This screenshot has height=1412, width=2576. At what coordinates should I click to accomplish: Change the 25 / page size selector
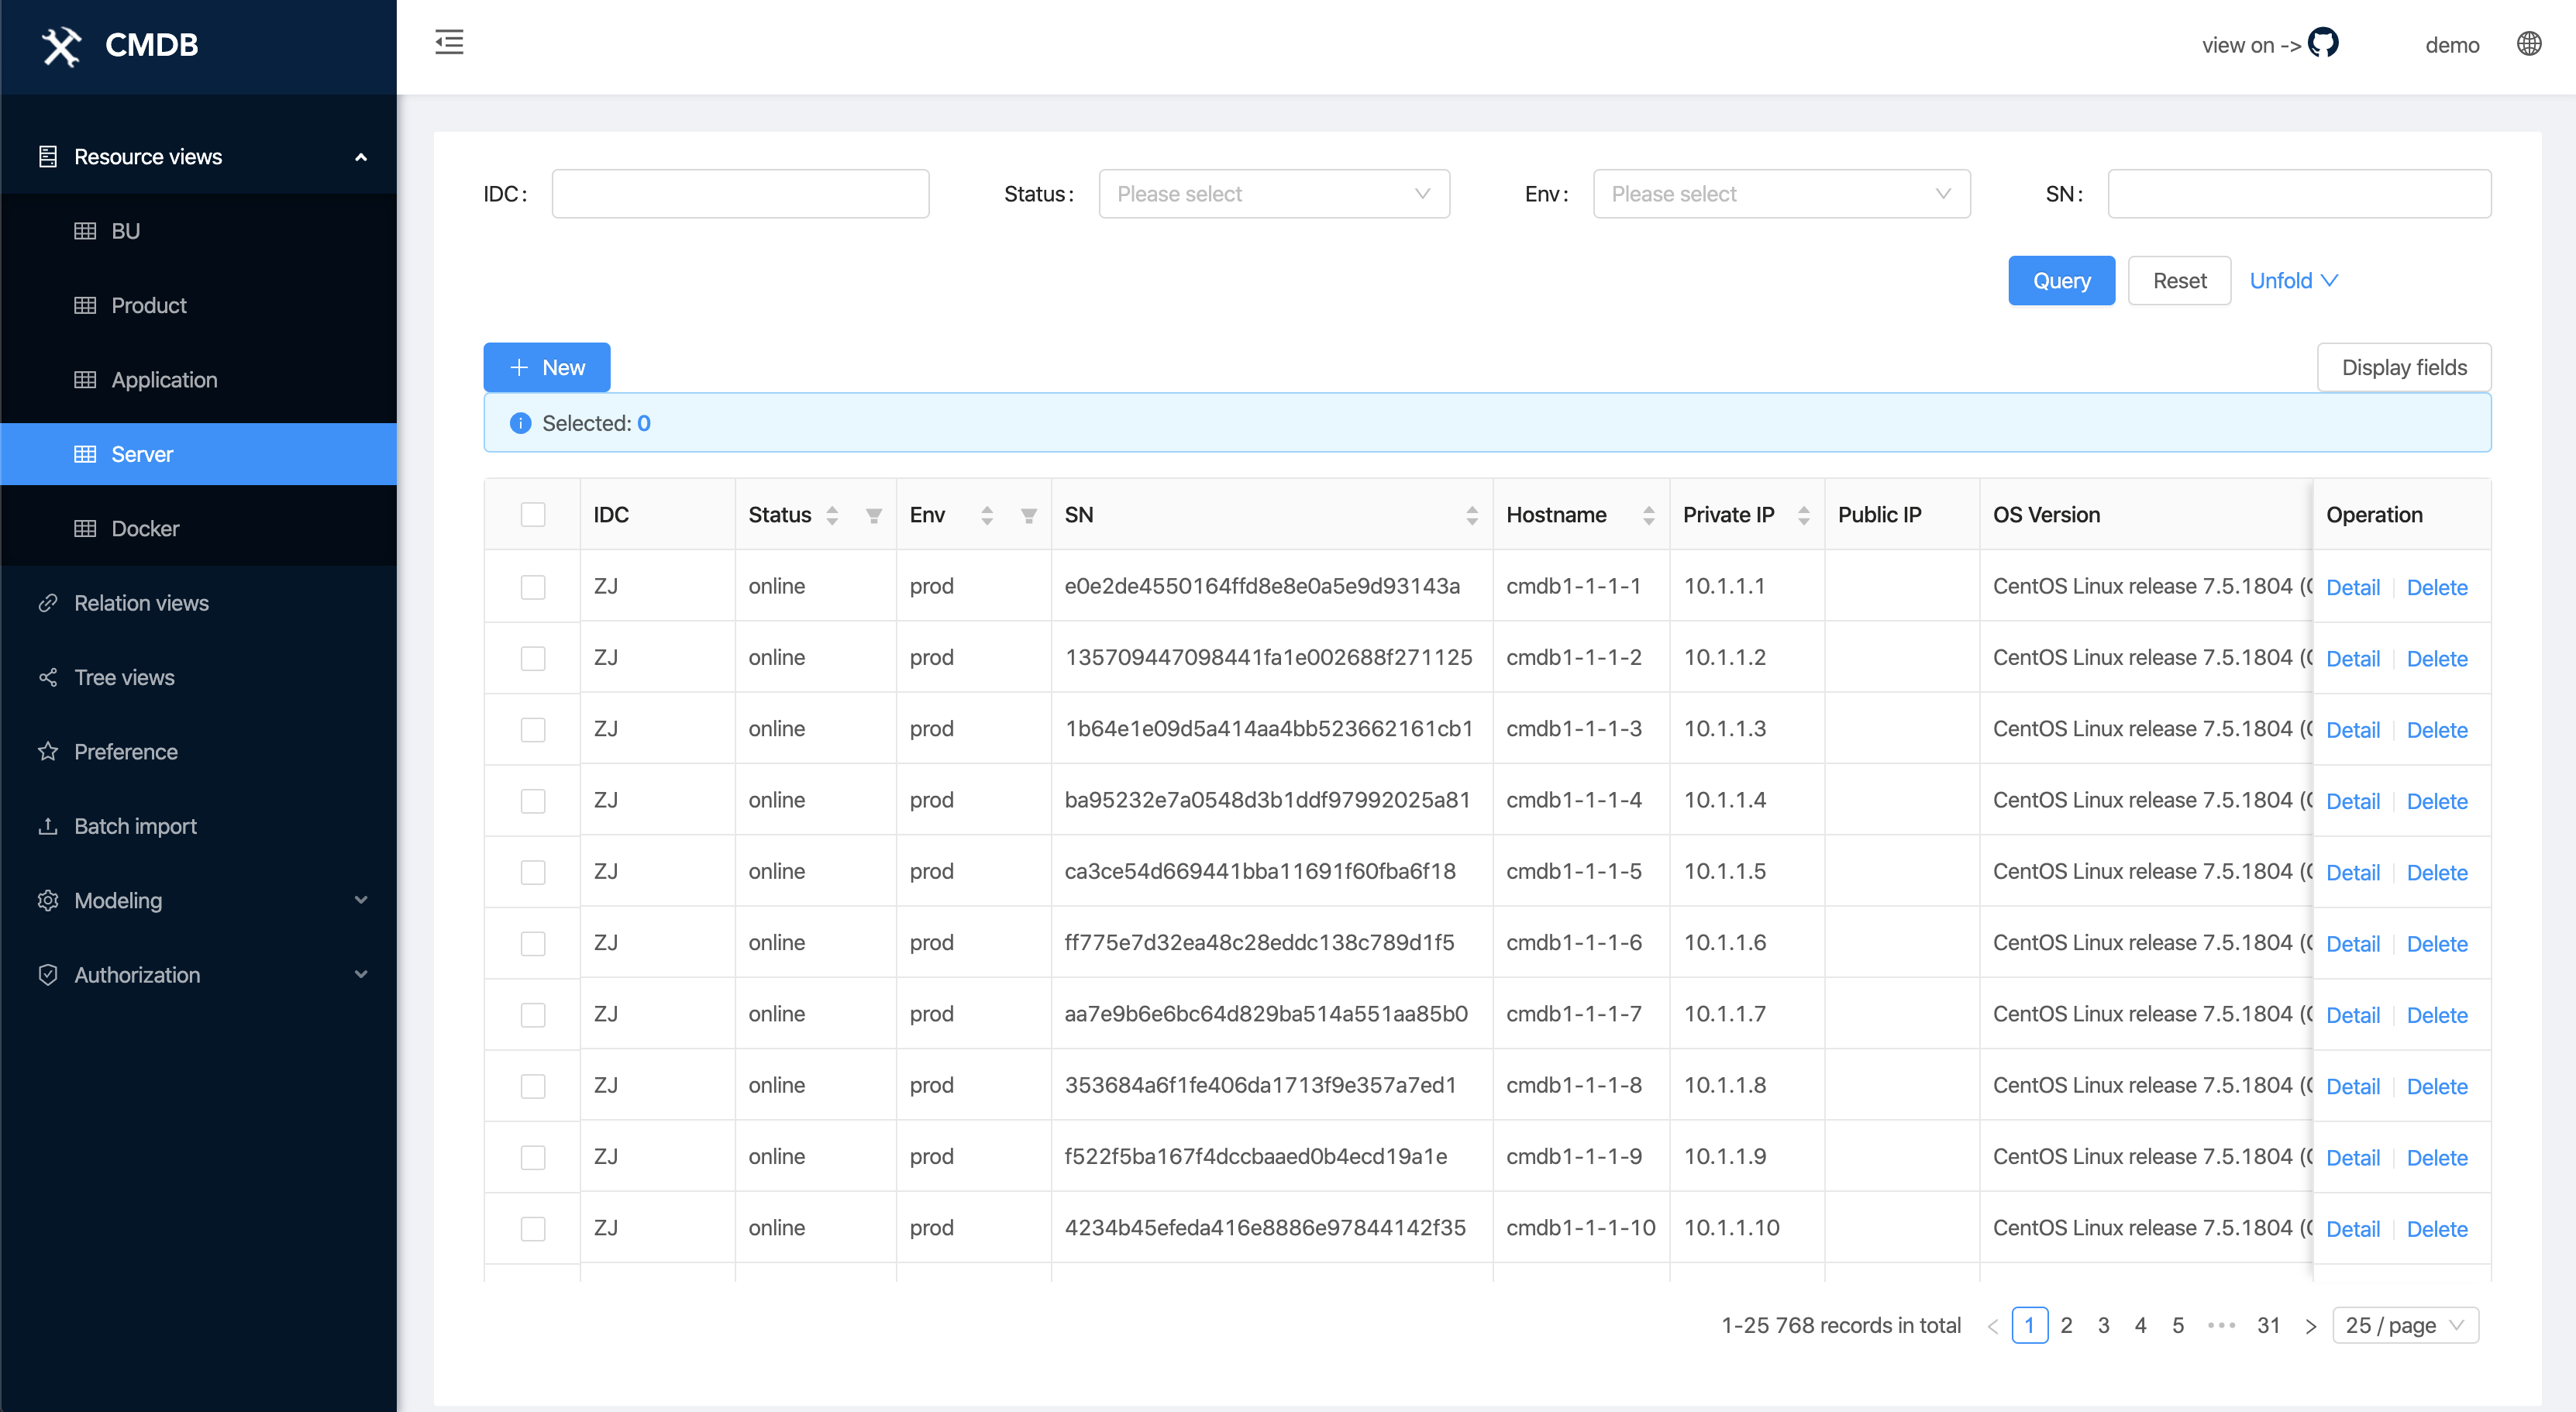[x=2404, y=1326]
